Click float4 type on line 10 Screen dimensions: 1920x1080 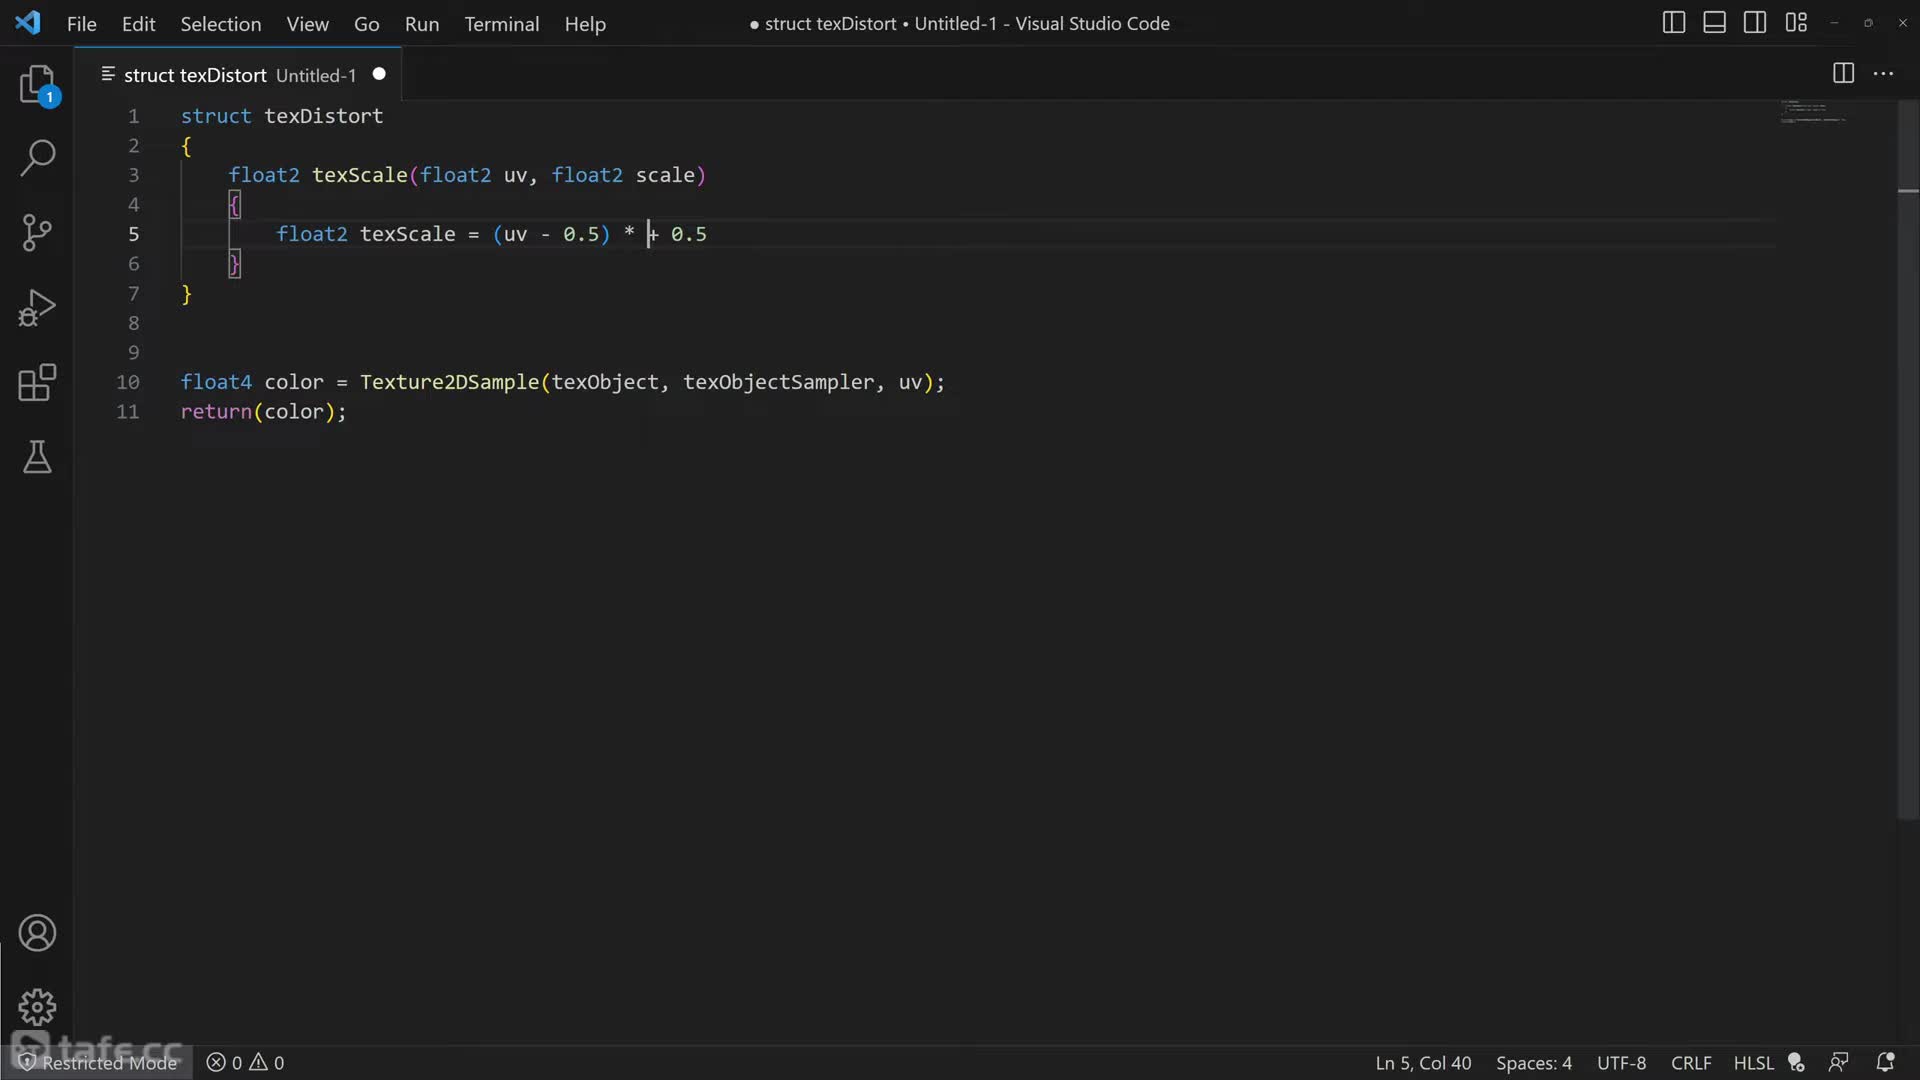point(216,382)
